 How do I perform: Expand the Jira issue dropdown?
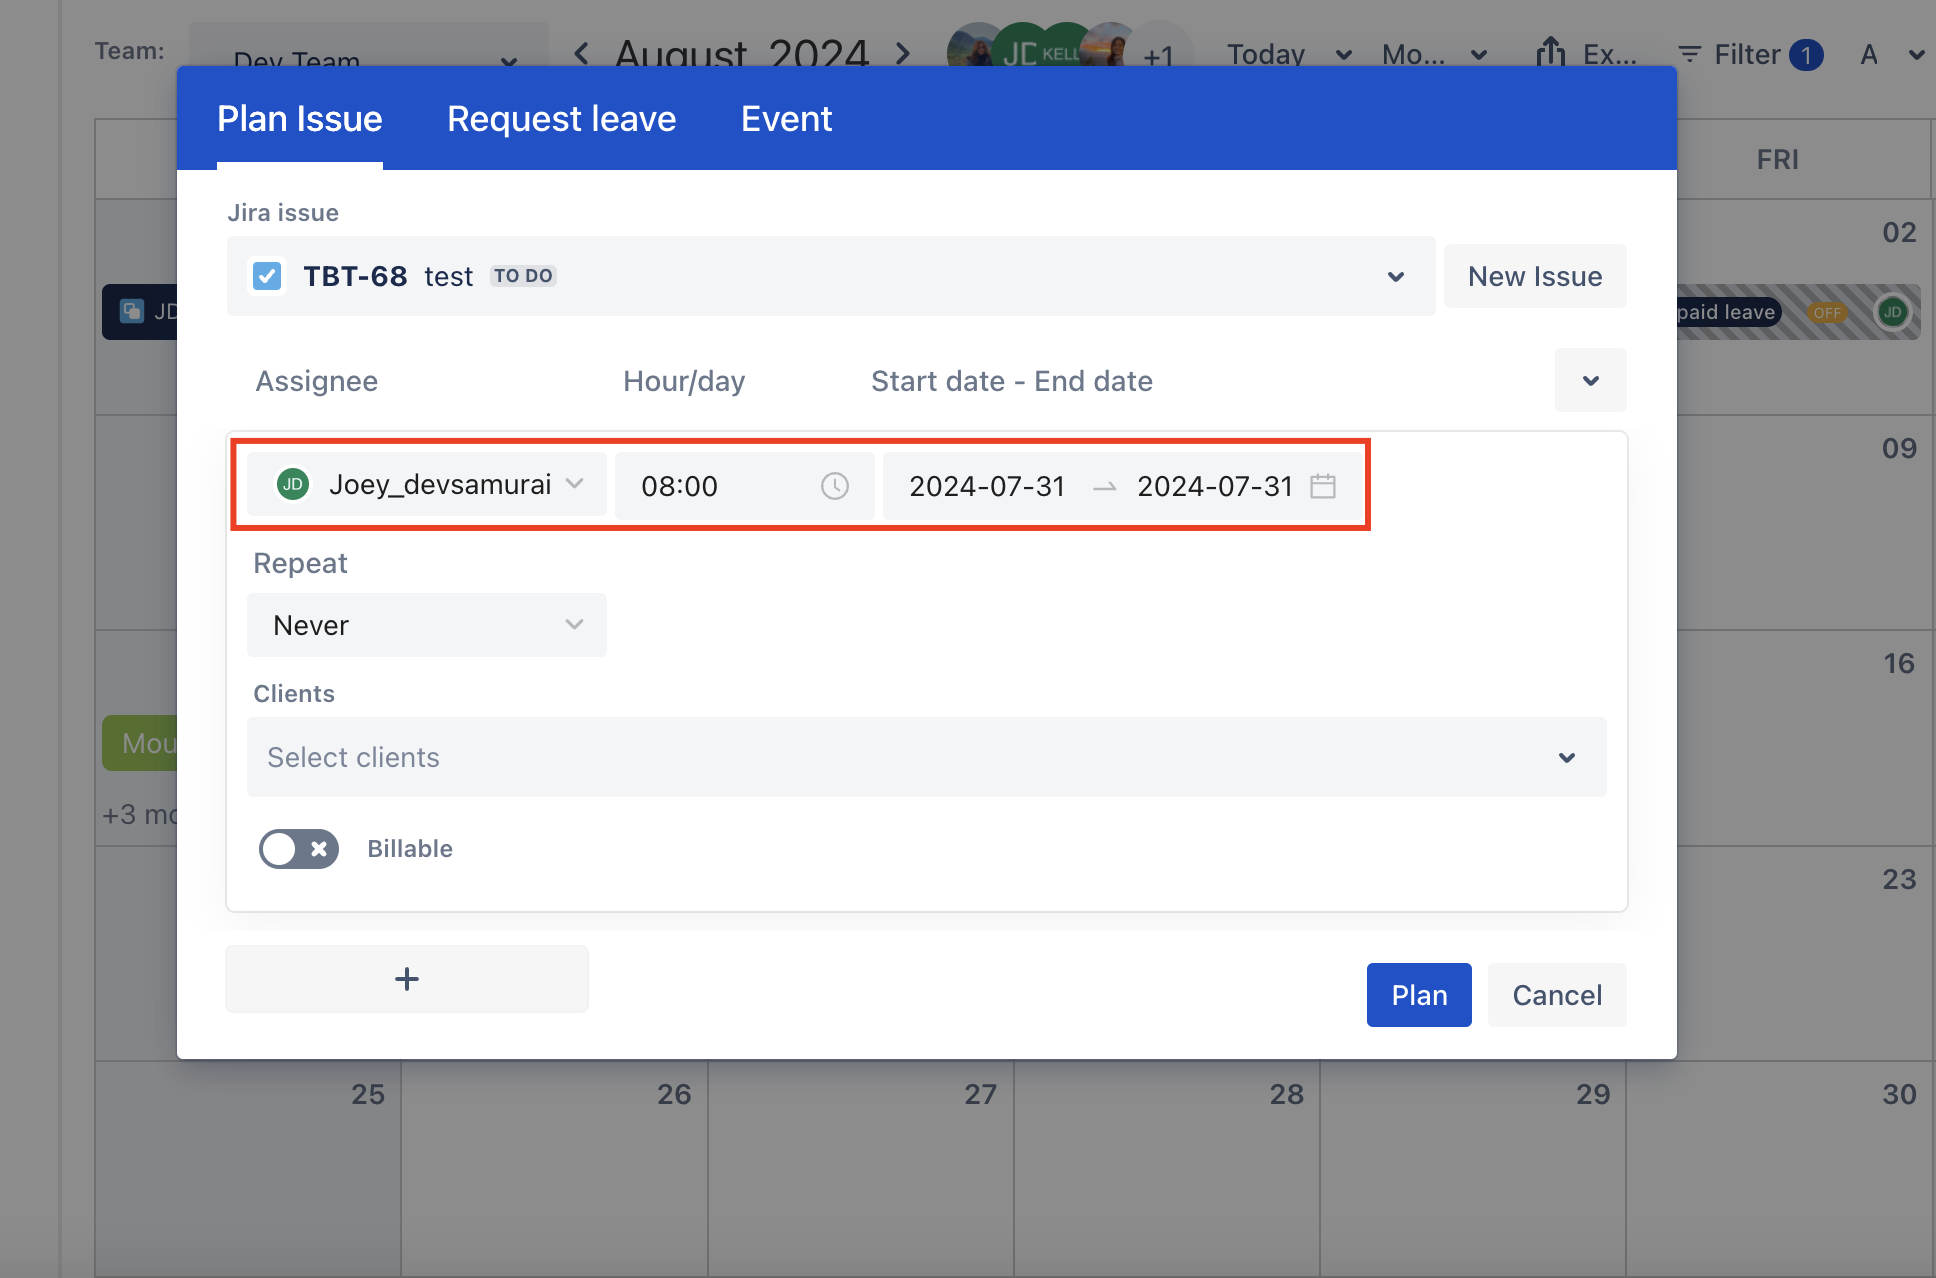pyautogui.click(x=1395, y=277)
